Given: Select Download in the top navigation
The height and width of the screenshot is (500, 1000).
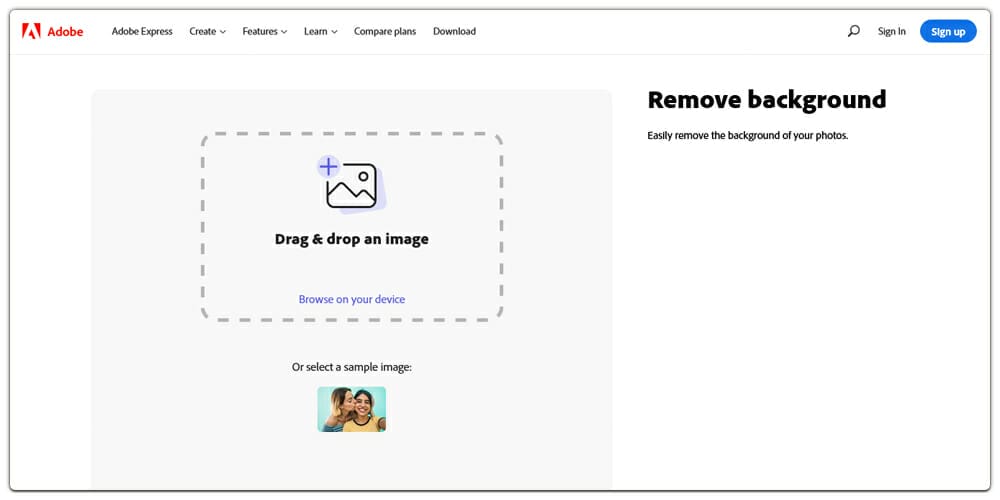Looking at the screenshot, I should [454, 31].
